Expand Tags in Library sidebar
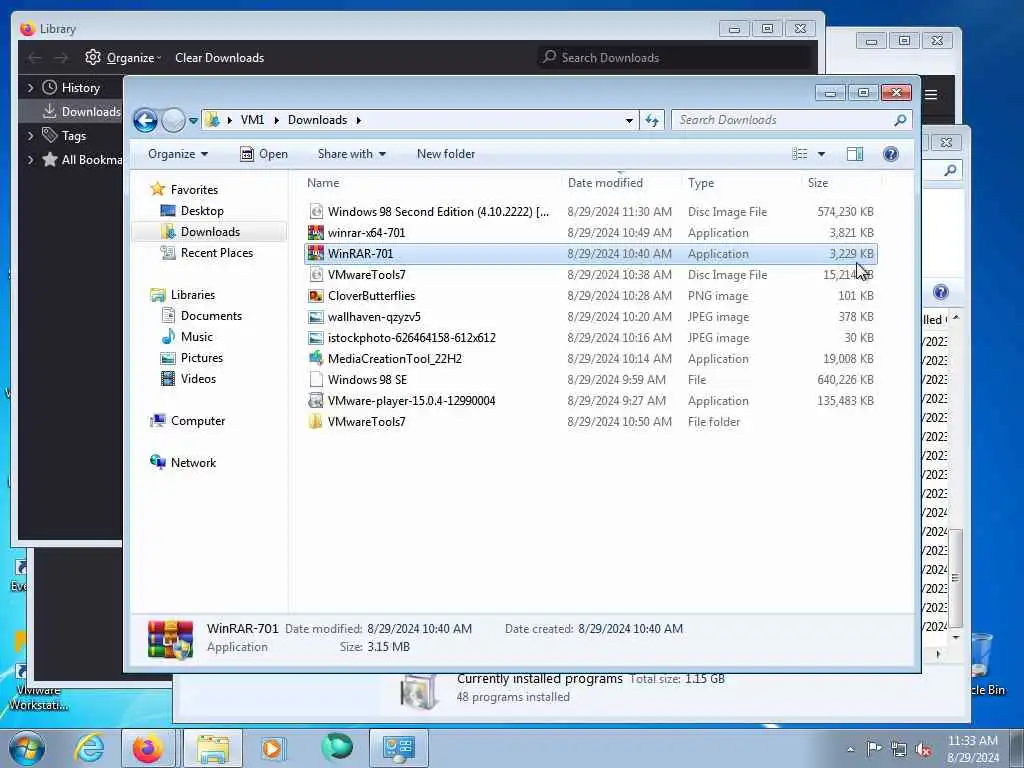This screenshot has height=768, width=1024. pos(30,135)
